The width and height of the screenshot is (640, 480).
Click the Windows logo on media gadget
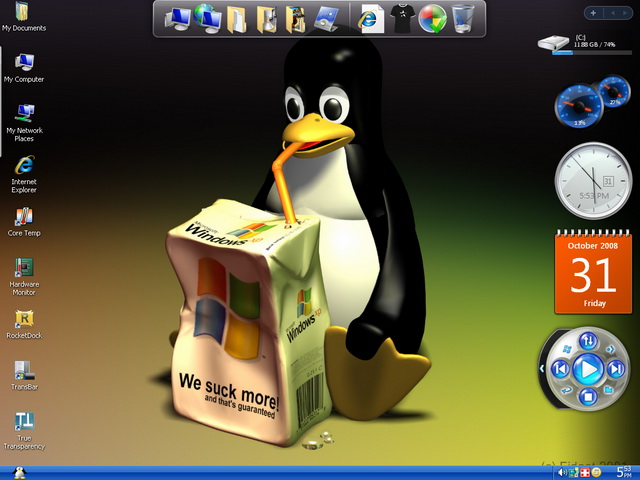[567, 349]
